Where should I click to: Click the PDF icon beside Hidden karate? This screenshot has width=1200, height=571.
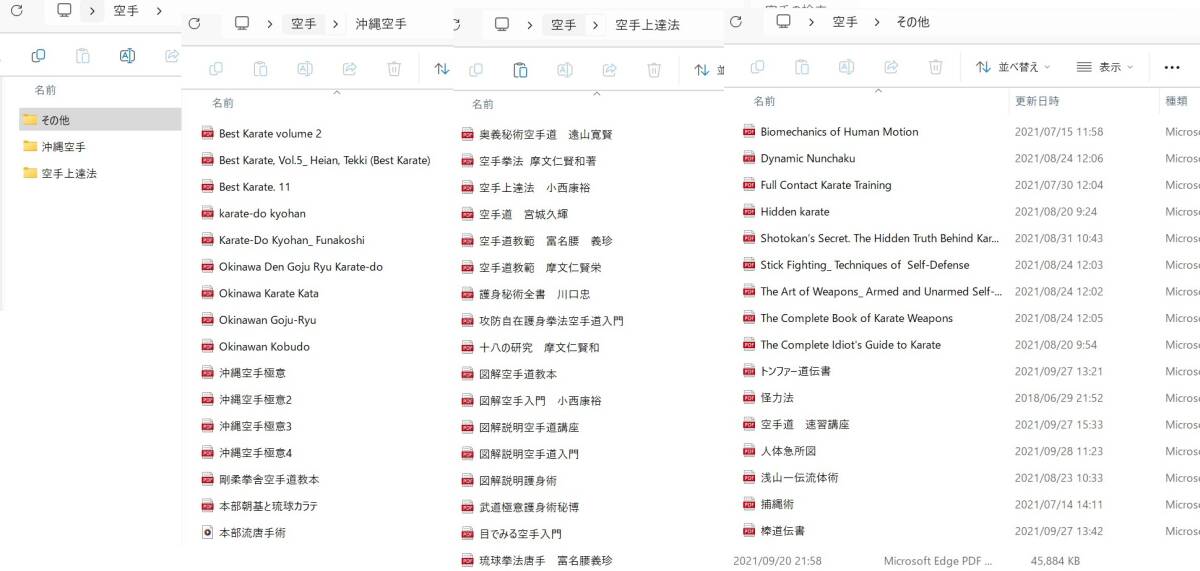[749, 212]
